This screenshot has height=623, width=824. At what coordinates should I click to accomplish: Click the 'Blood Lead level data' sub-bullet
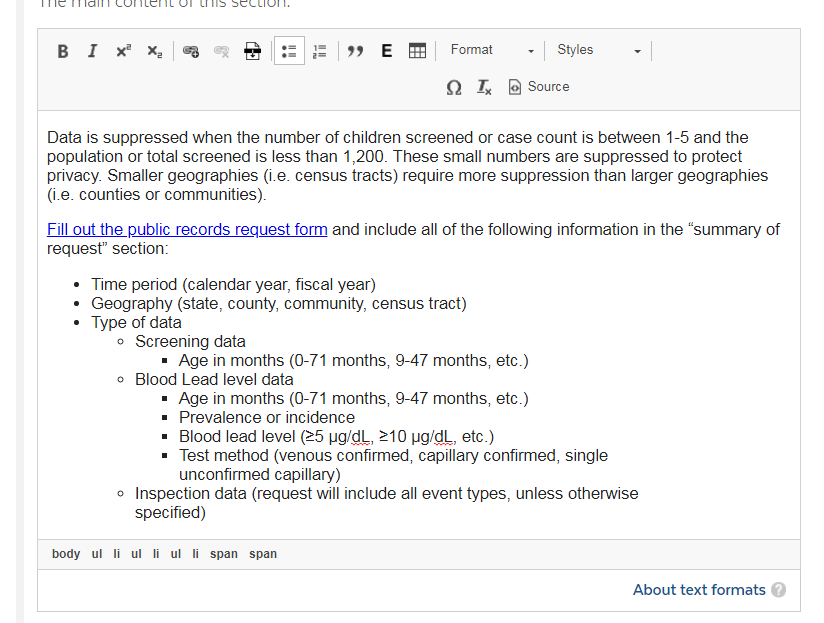click(x=214, y=379)
